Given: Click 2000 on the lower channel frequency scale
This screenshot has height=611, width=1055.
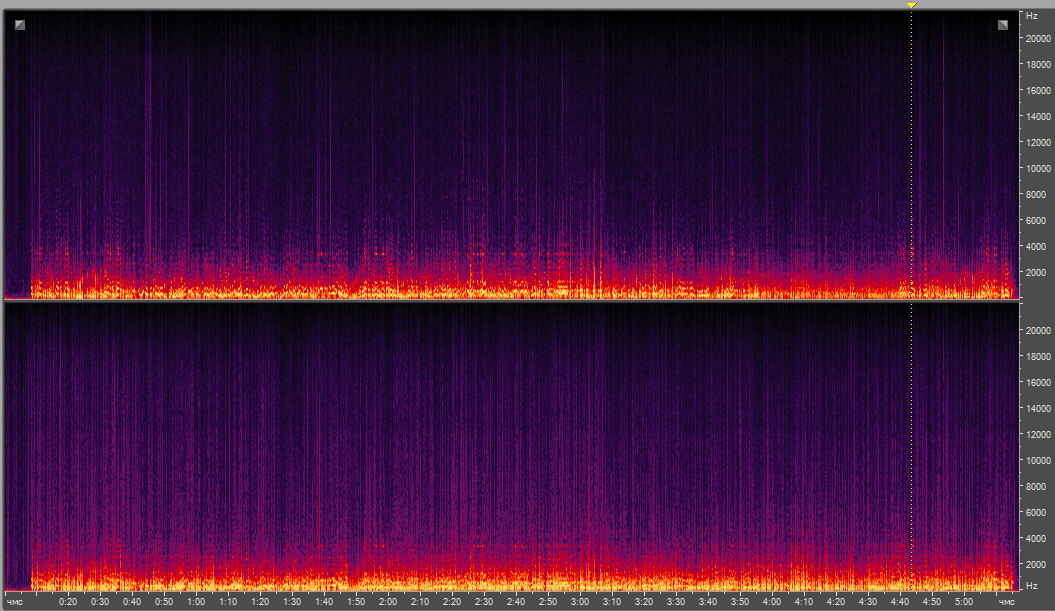Looking at the screenshot, I should (x=1035, y=565).
